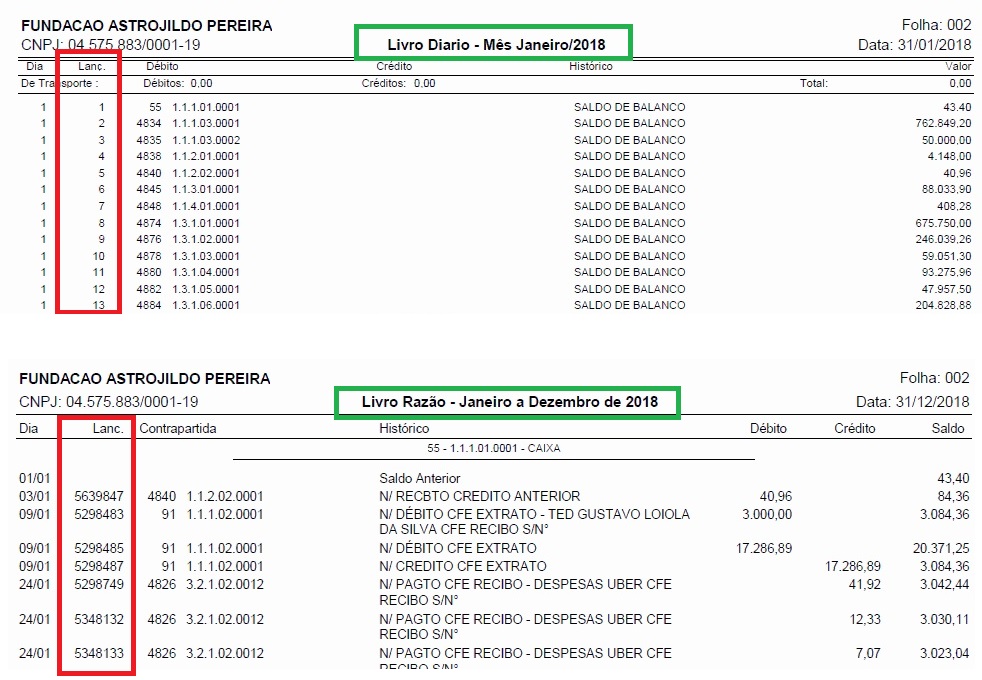
Task: Select the balance 3.030,11
Action: point(944,620)
